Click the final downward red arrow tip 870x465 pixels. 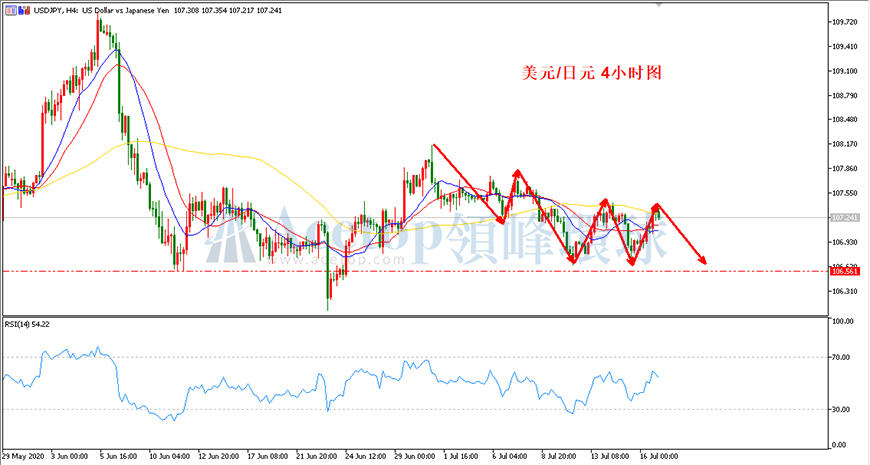(703, 261)
